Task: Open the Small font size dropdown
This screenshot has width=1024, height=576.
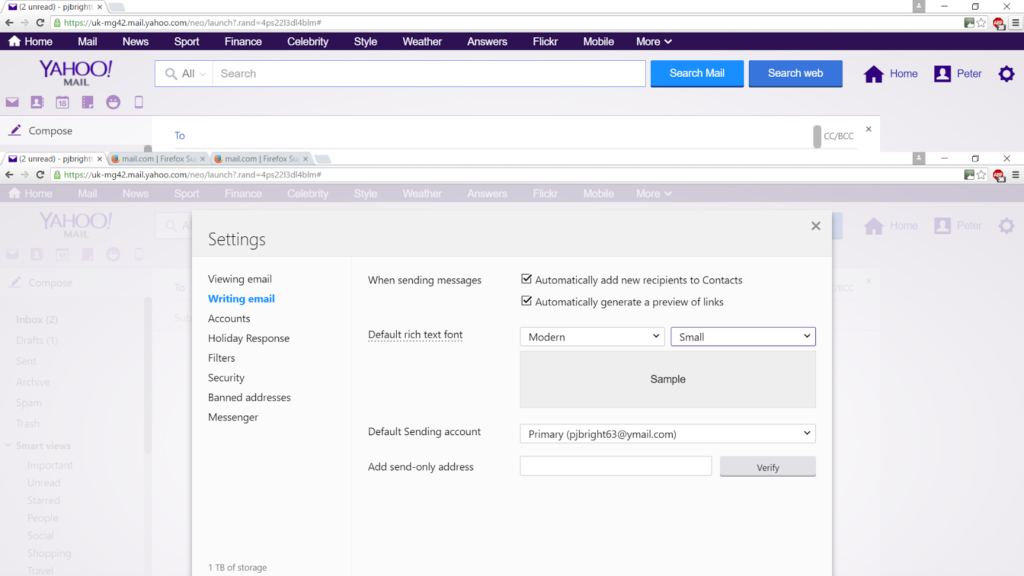Action: click(743, 337)
